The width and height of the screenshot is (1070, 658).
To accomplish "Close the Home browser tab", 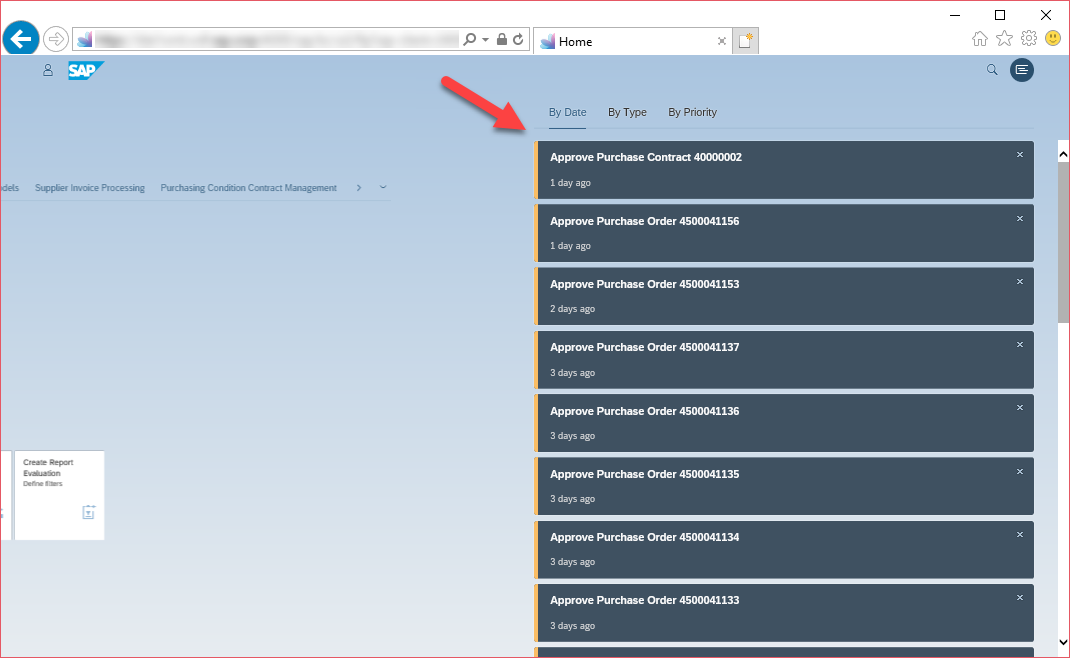I will (x=721, y=41).
